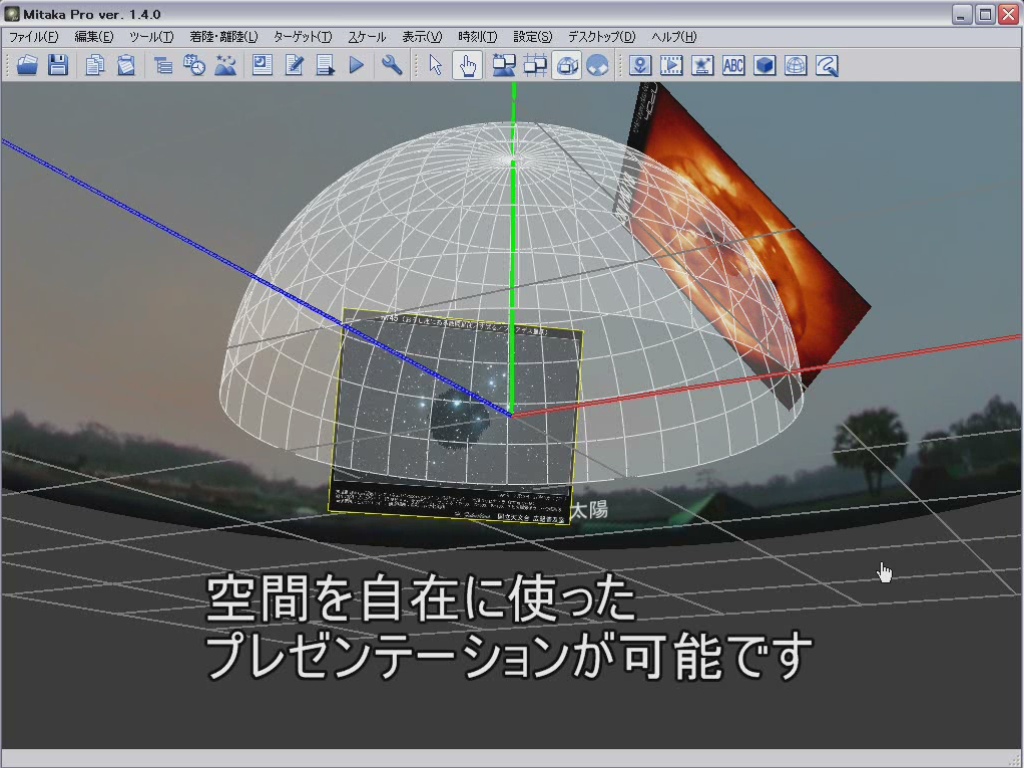Close the Mitaka Pro window
Viewport: 1024px width, 768px height.
pos(1008,14)
